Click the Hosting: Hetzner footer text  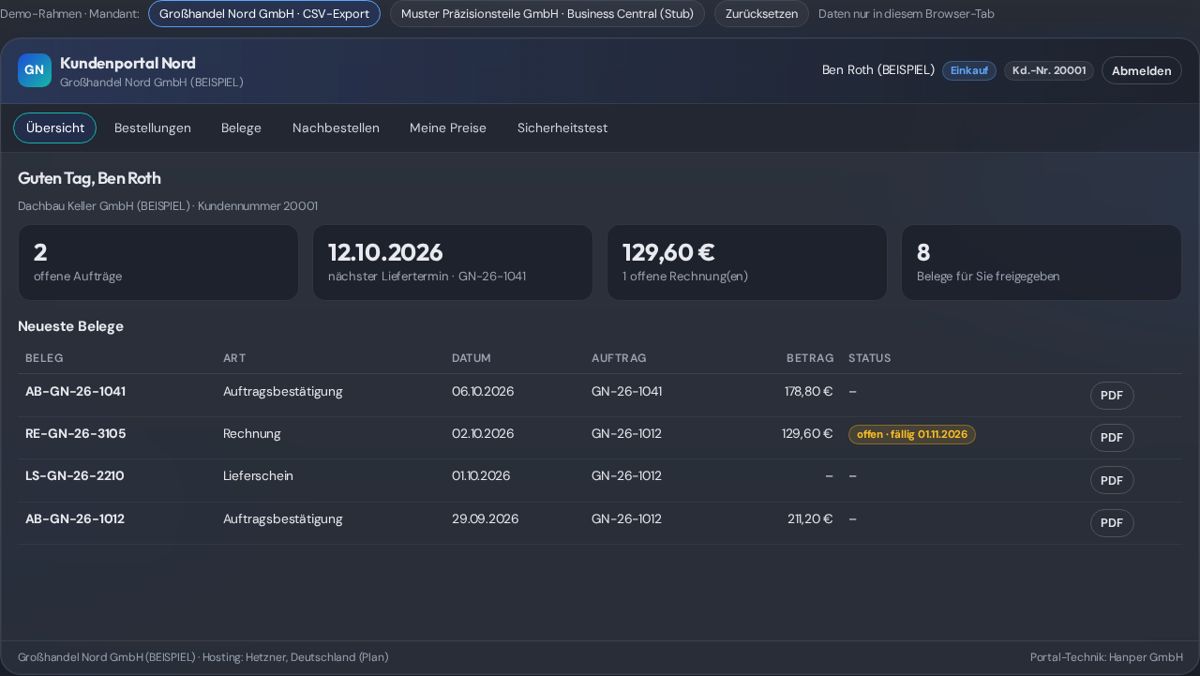[x=295, y=657]
